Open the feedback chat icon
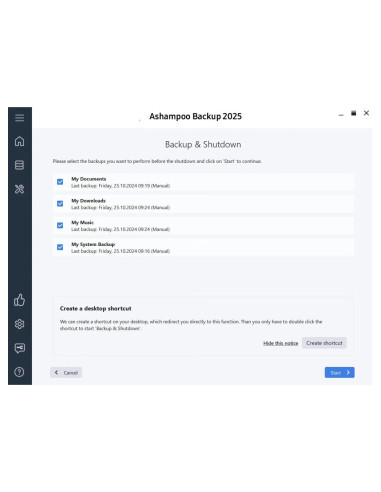 [x=19, y=348]
